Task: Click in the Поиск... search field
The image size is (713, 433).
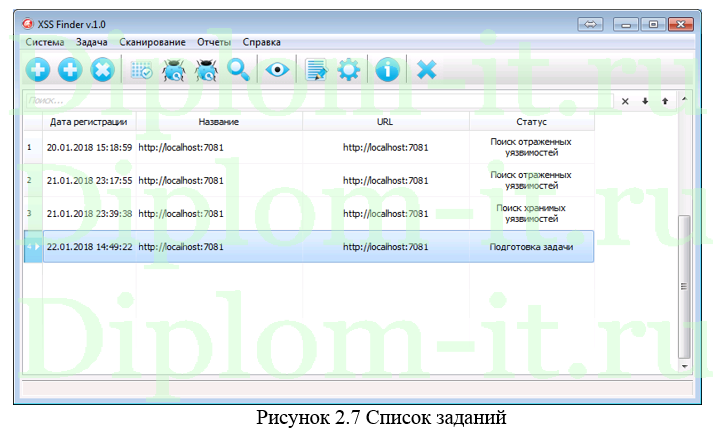Action: [x=319, y=101]
